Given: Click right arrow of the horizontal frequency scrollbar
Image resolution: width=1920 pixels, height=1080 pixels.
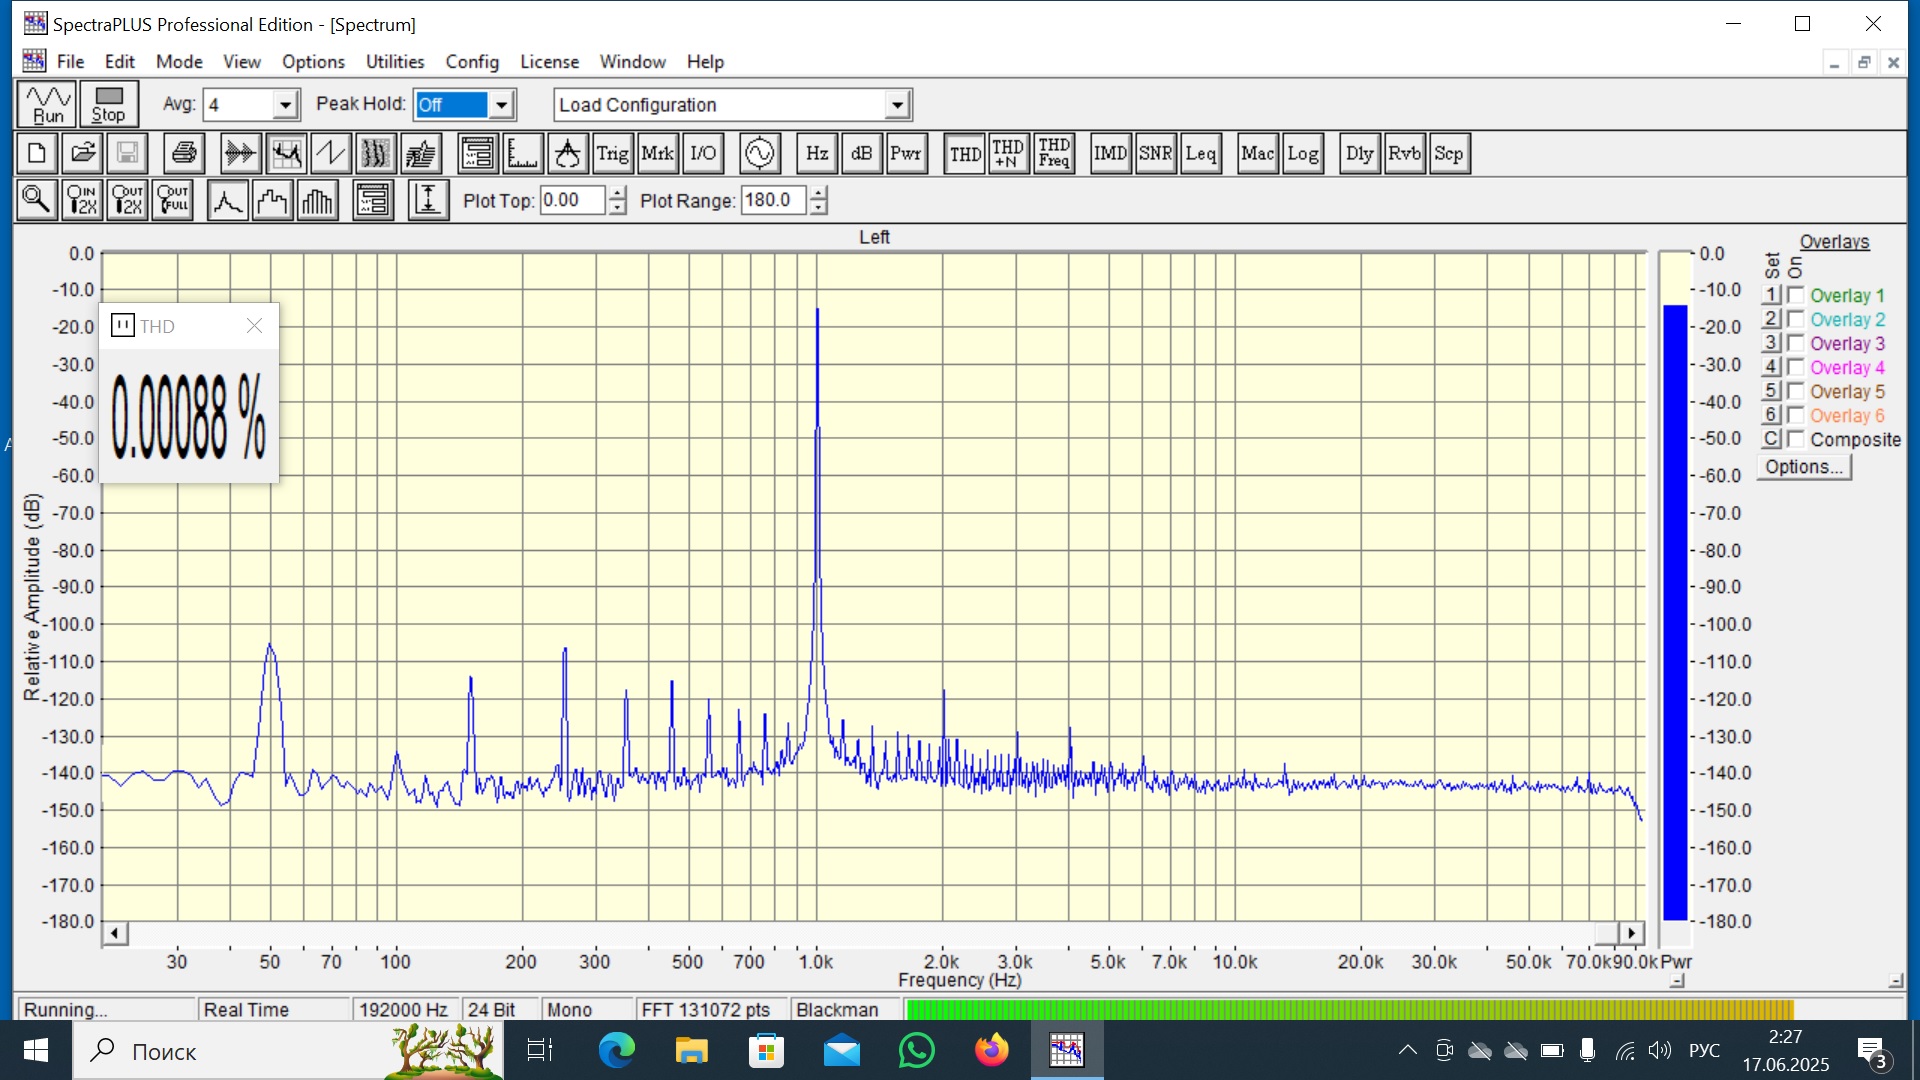Looking at the screenshot, I should point(1632,933).
